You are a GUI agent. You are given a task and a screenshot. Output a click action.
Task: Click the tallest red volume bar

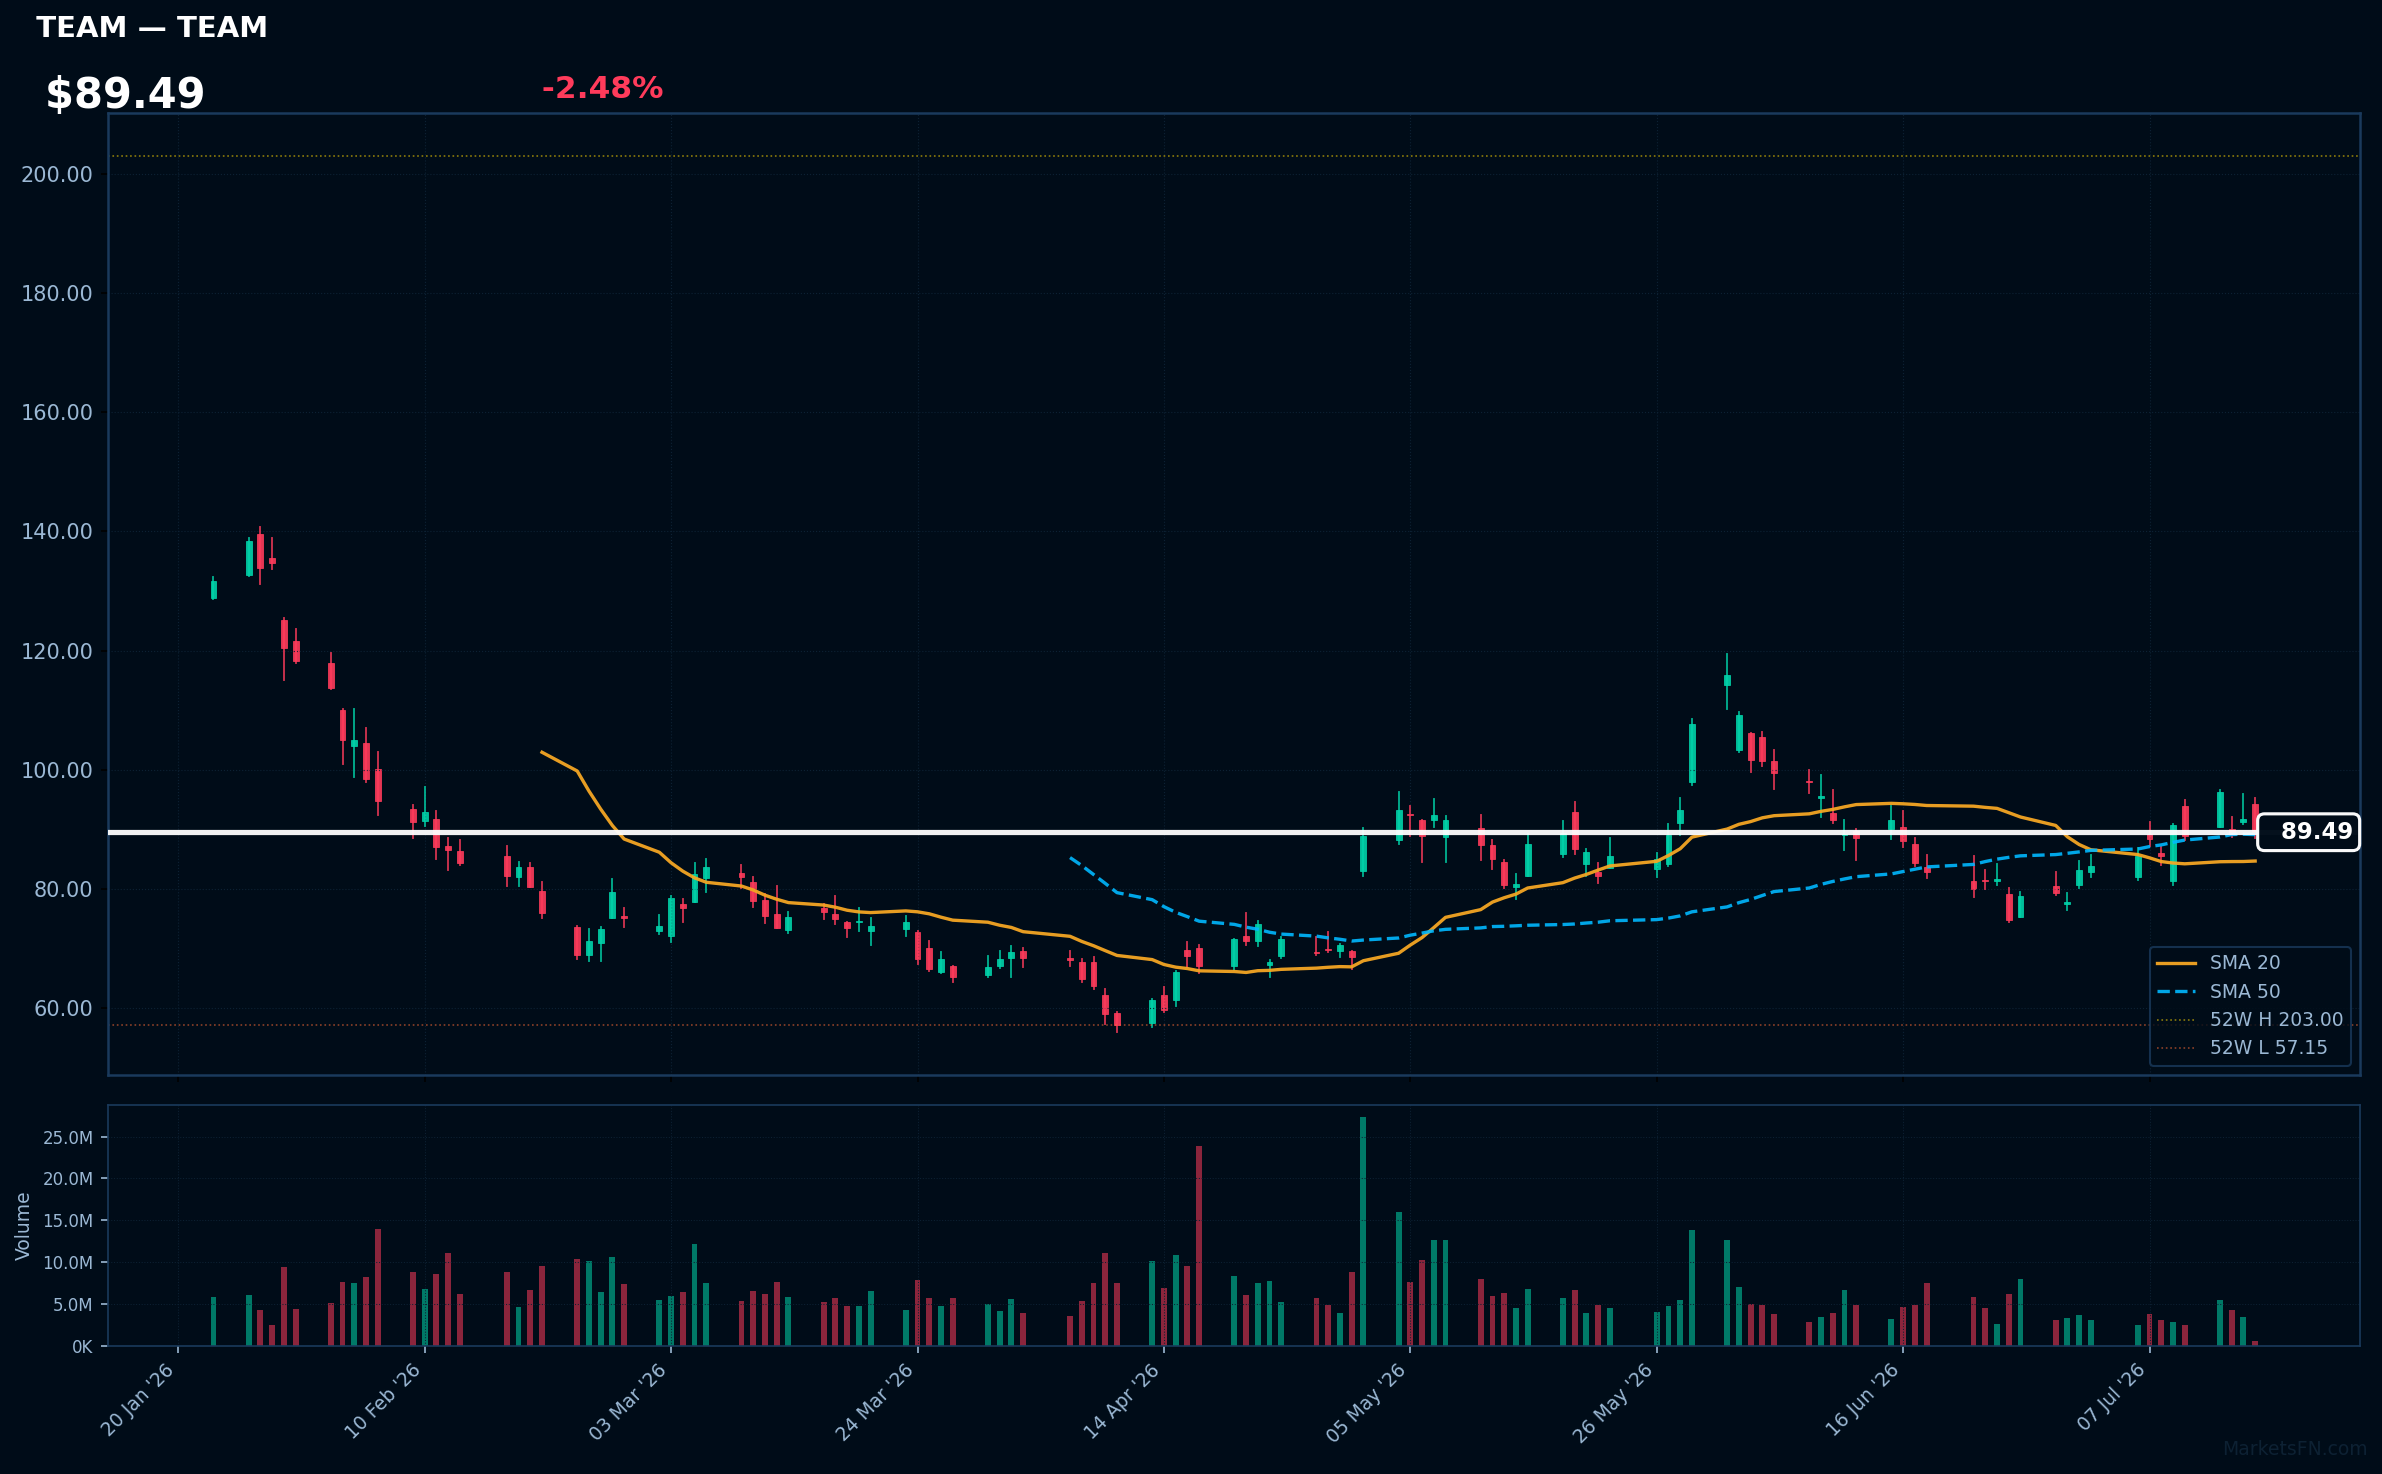[x=1199, y=1246]
